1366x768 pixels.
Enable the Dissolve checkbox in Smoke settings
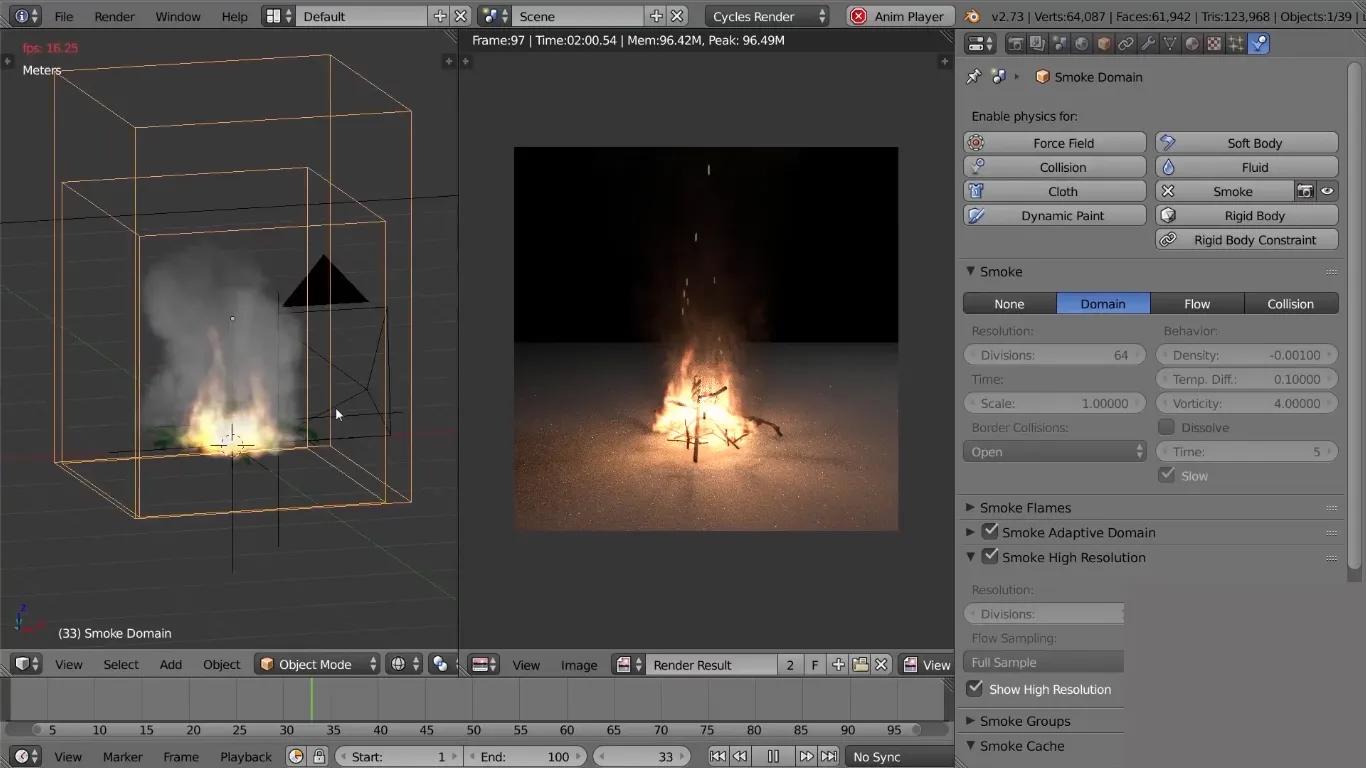pyautogui.click(x=1166, y=427)
